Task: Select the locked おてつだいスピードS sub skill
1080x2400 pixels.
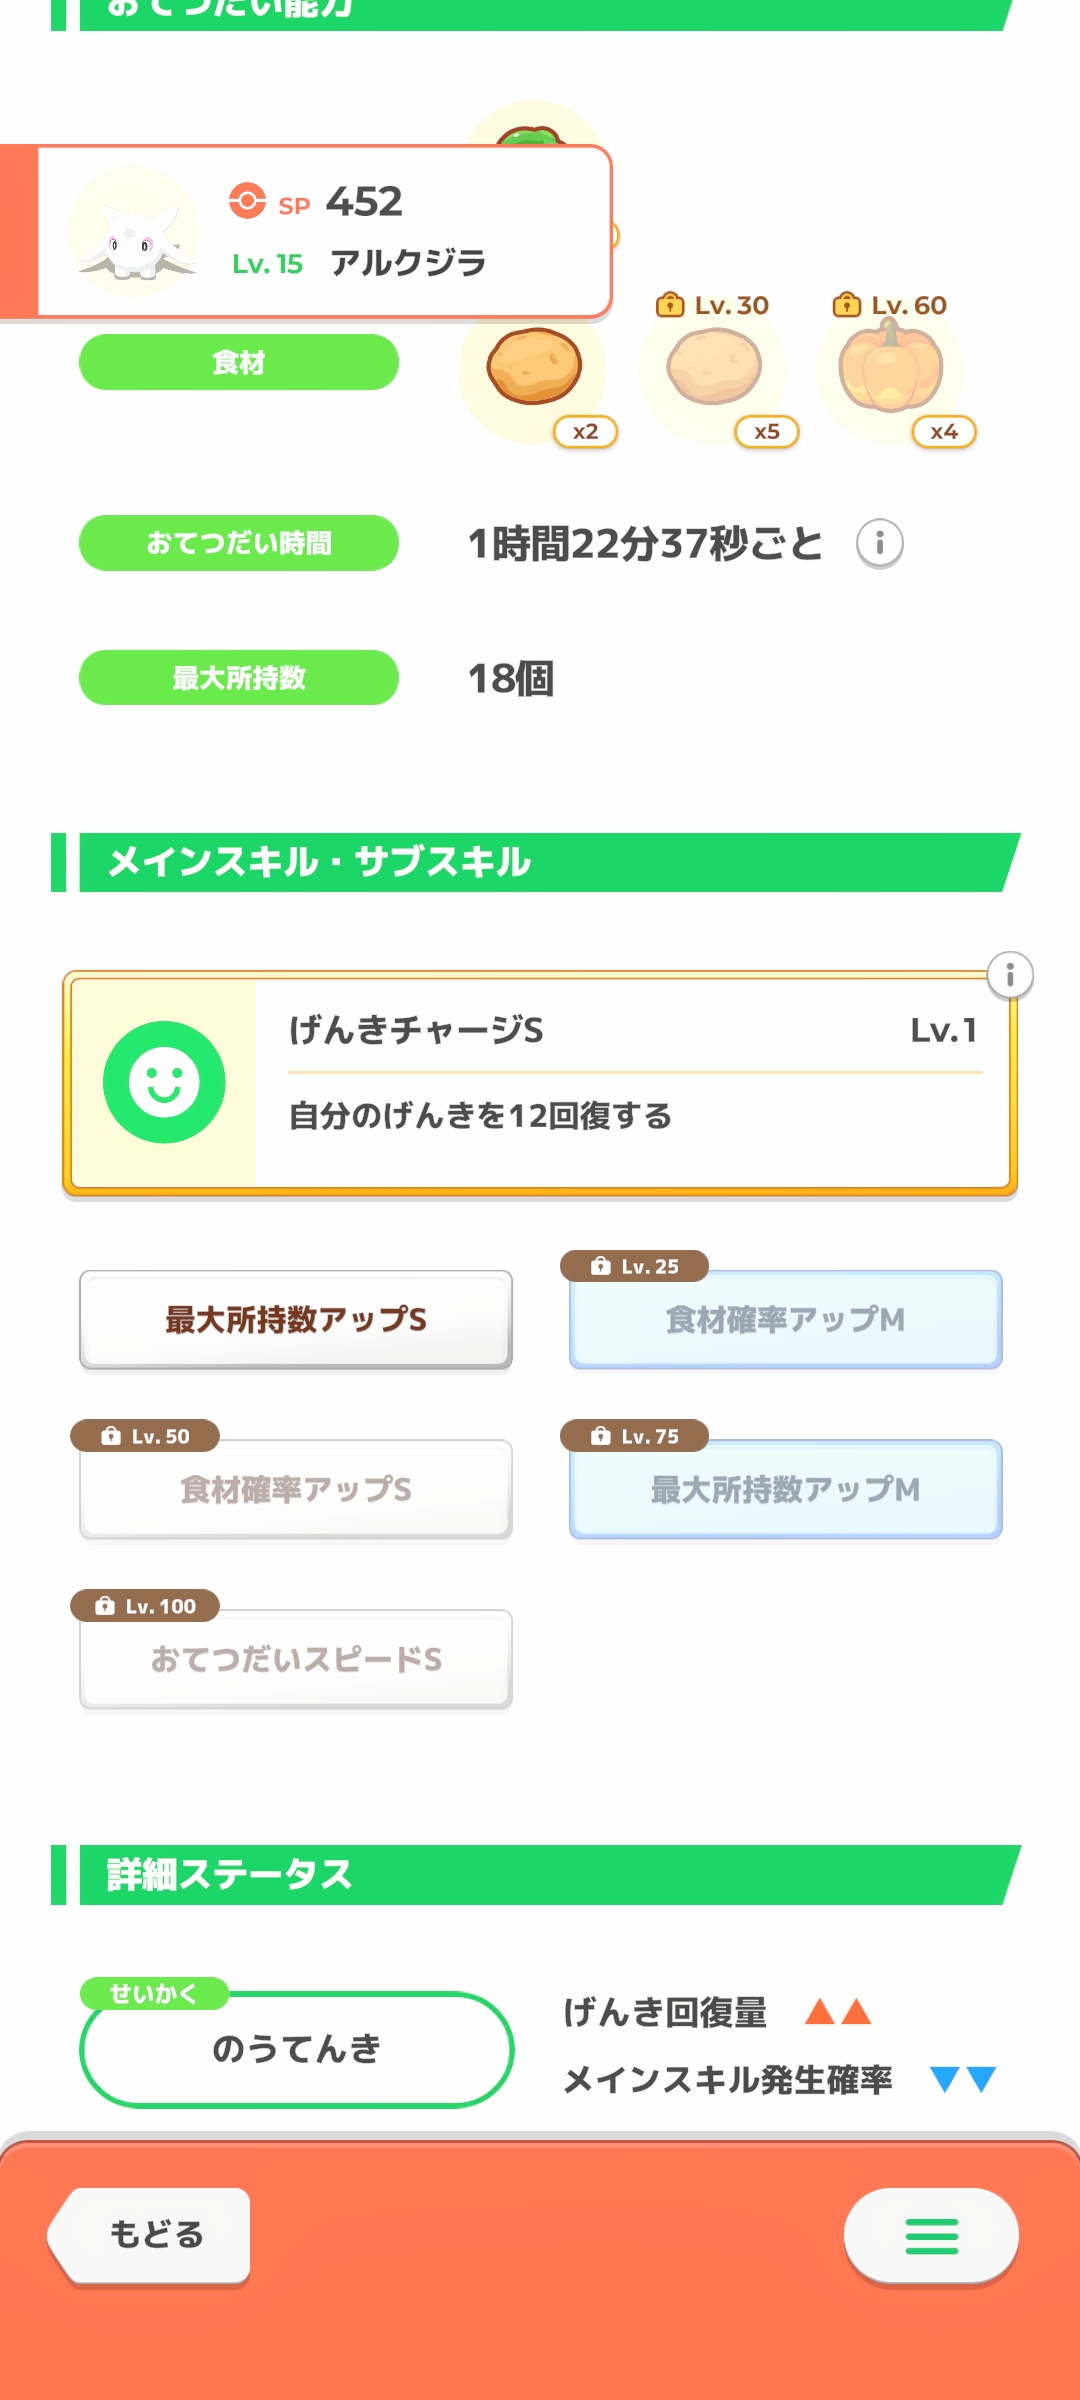Action: (296, 1660)
